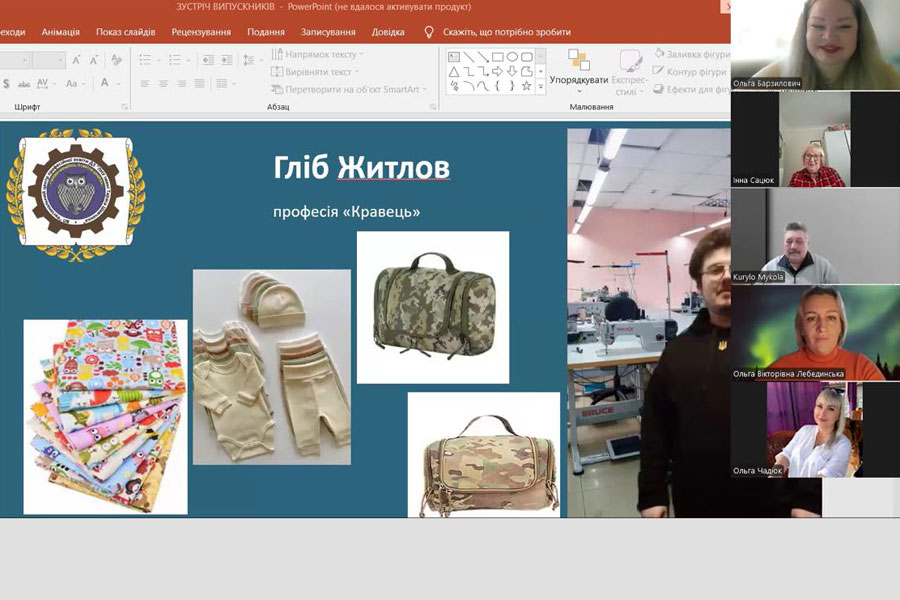Open the Анімація ribbon tab

[60, 32]
